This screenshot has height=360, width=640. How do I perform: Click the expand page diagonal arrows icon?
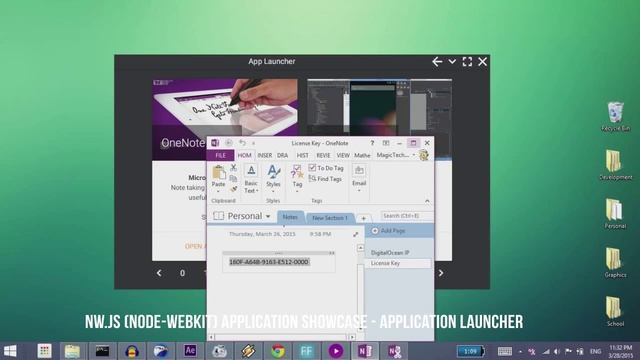click(x=356, y=234)
